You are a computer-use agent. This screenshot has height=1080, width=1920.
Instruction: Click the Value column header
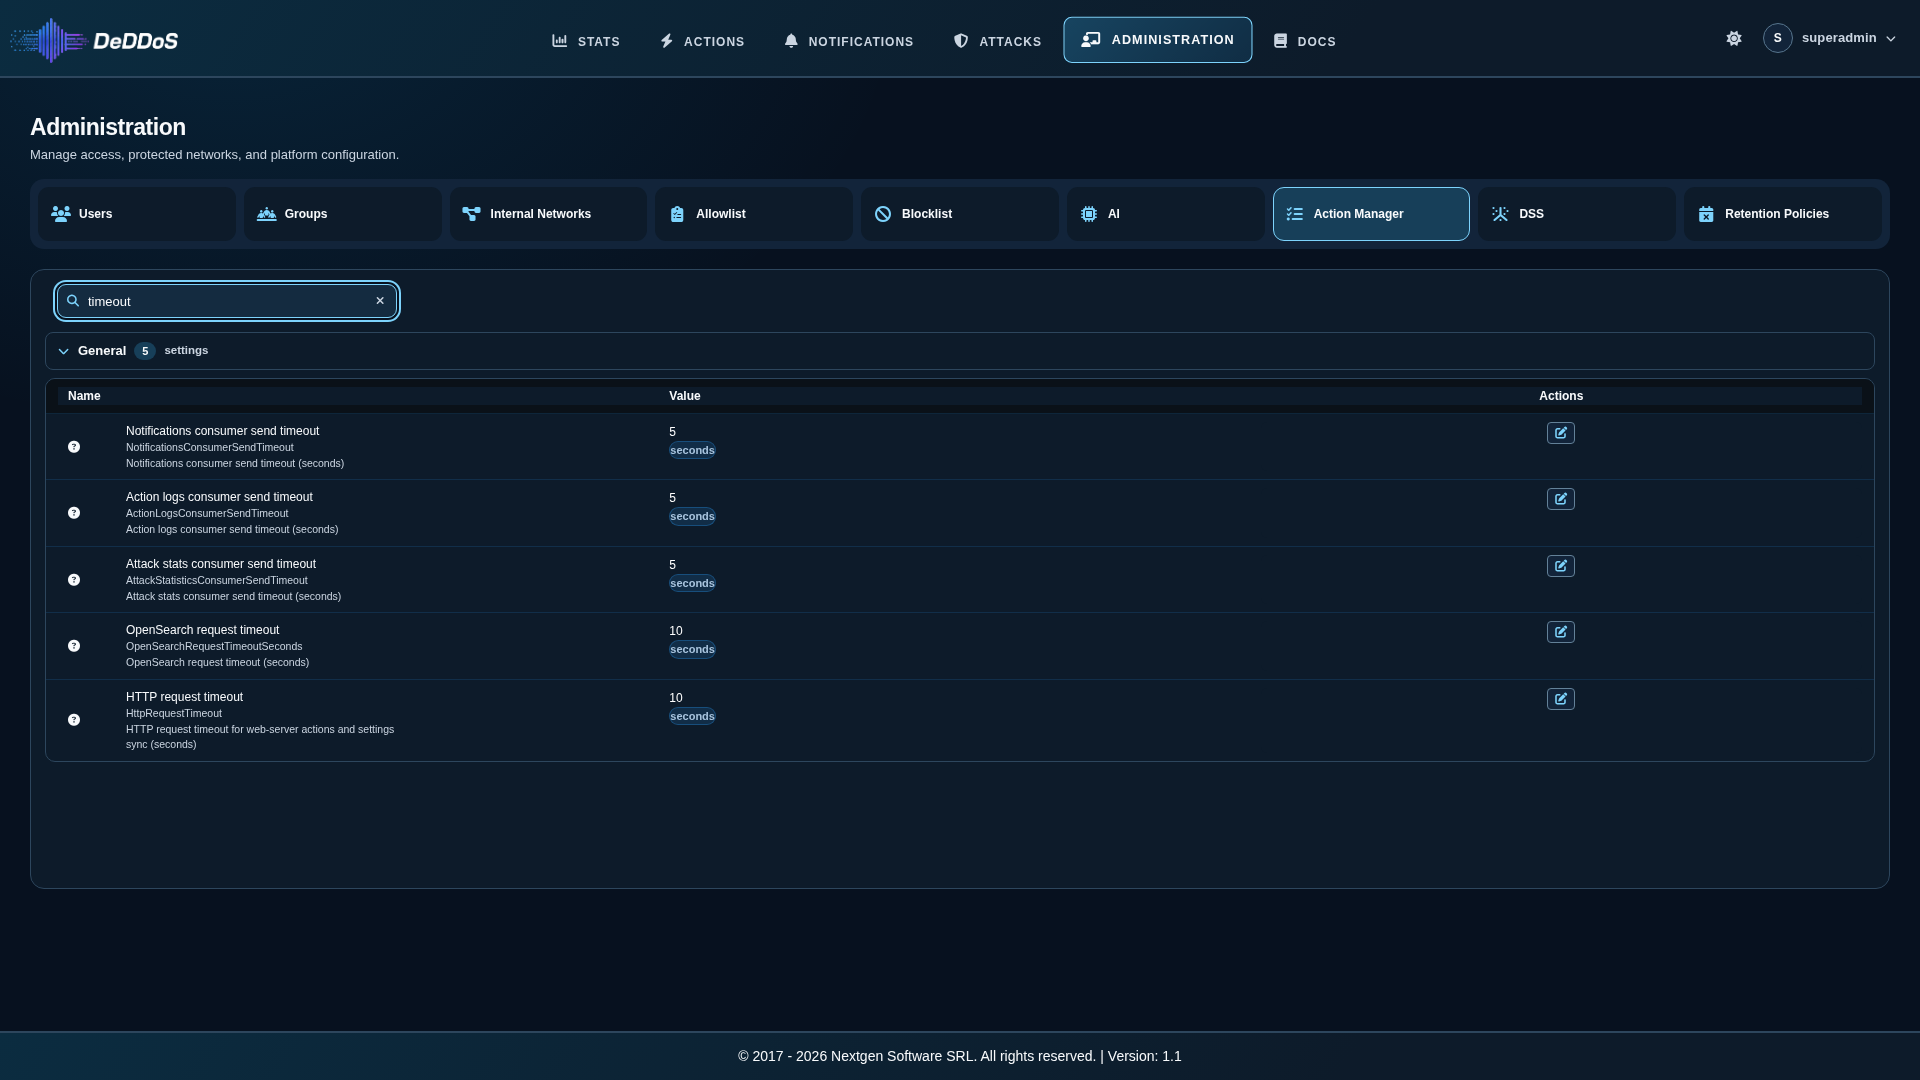(x=685, y=396)
